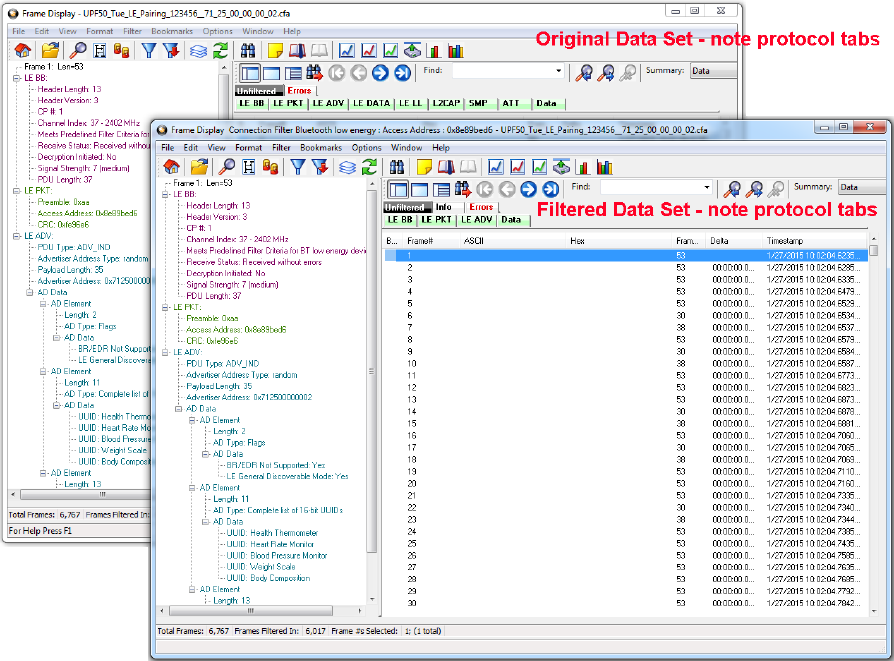Open the Summary dropdown showing Data in the filtered window
Image resolution: width=894 pixels, height=661 pixels.
coord(861,188)
